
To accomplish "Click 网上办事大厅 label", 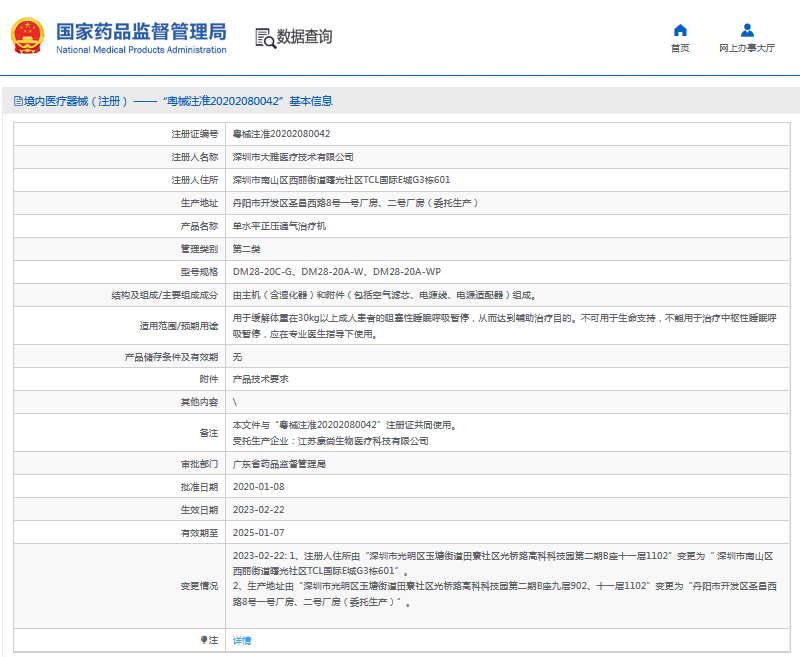I will pyautogui.click(x=747, y=48).
